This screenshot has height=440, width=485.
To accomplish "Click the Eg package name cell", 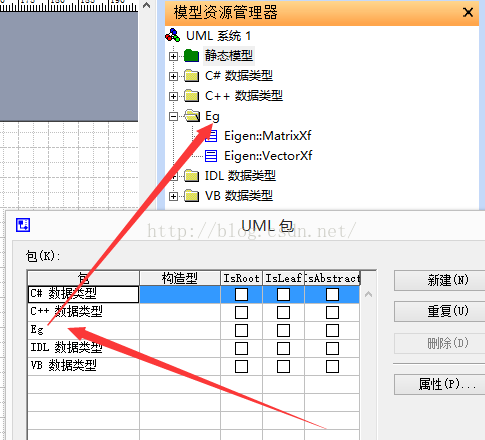I will (x=83, y=330).
